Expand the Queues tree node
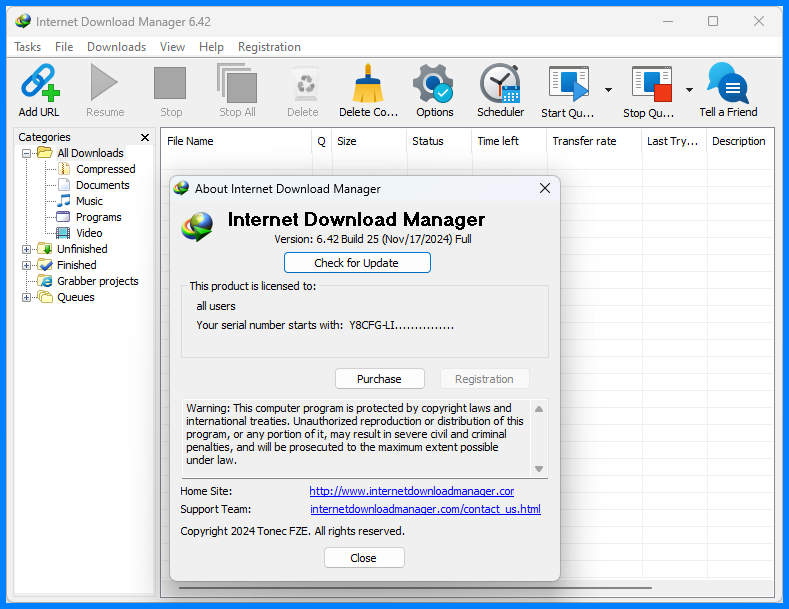This screenshot has height=609, width=789. (27, 297)
